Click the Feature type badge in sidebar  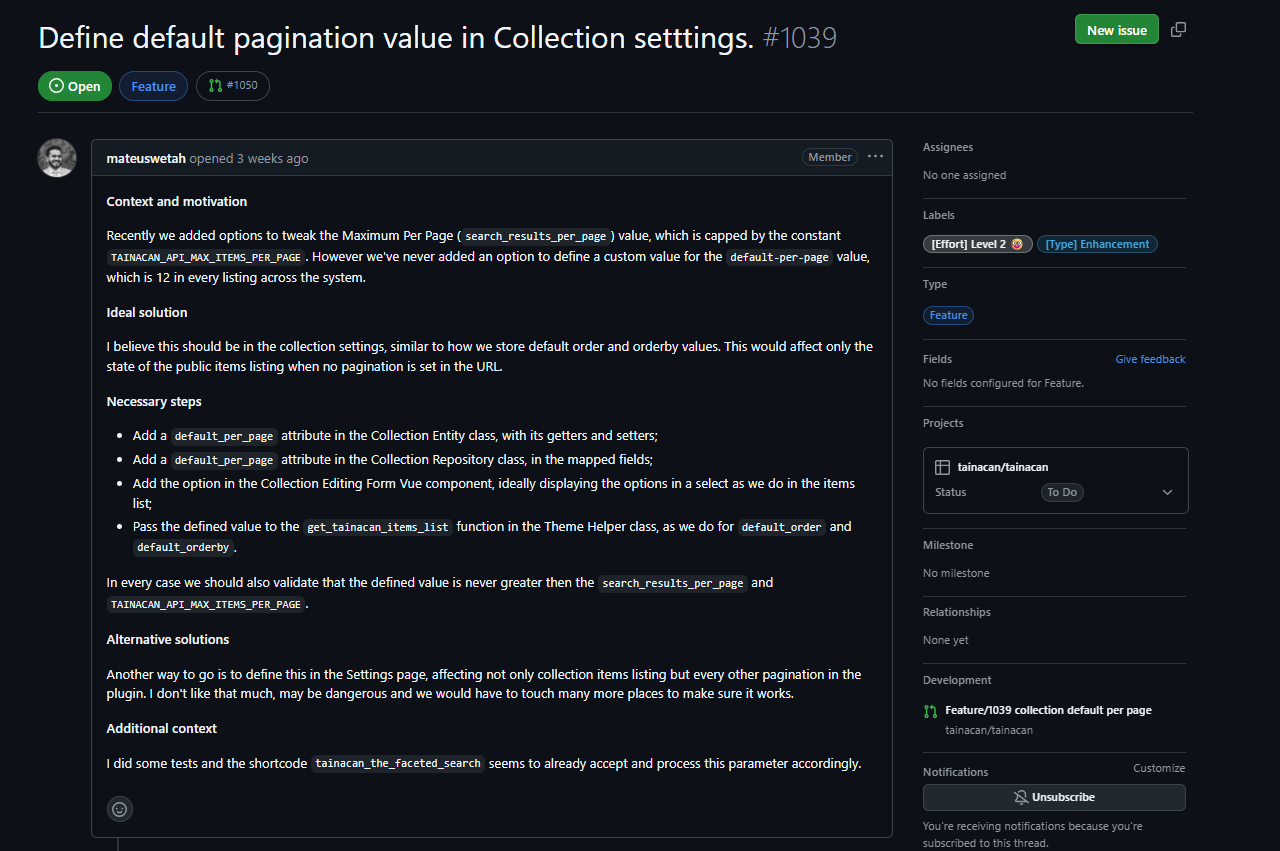tap(948, 315)
